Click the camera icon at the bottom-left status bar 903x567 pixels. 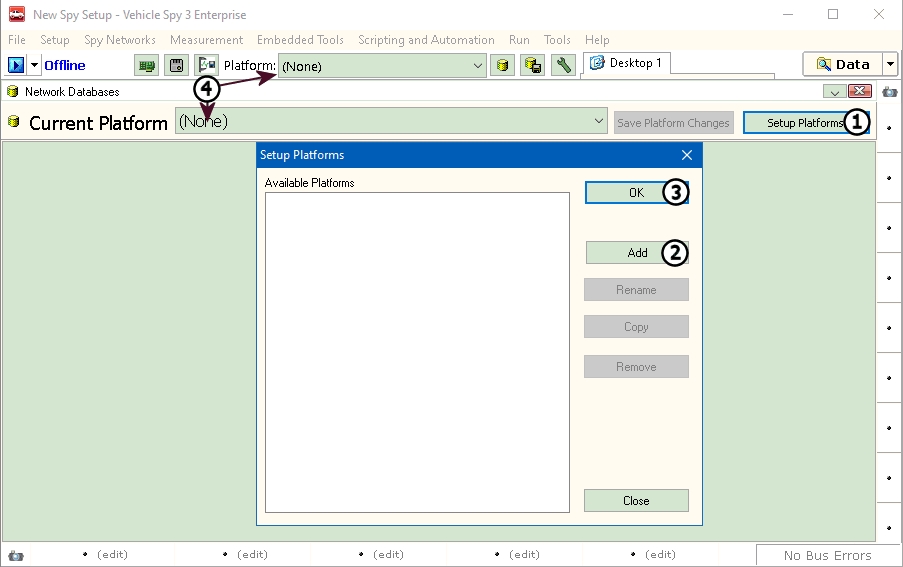coord(15,555)
